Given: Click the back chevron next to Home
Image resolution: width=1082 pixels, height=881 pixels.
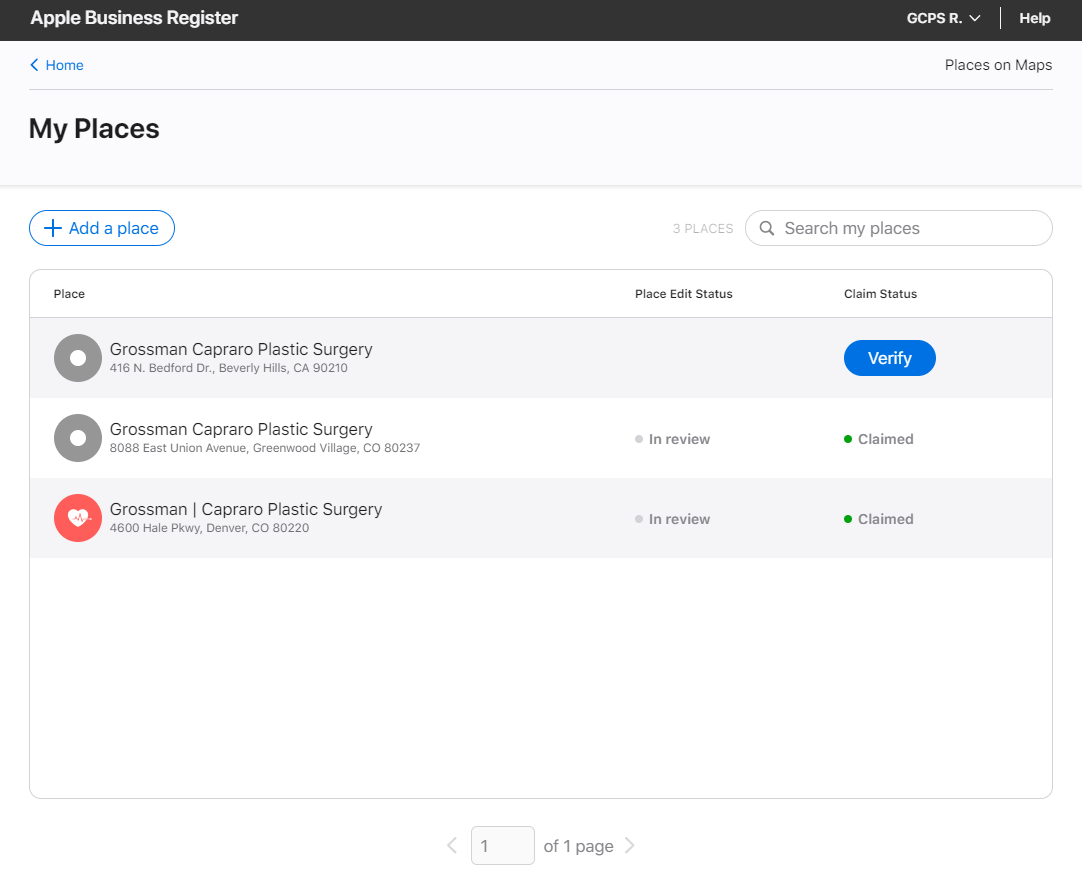Looking at the screenshot, I should pos(34,65).
